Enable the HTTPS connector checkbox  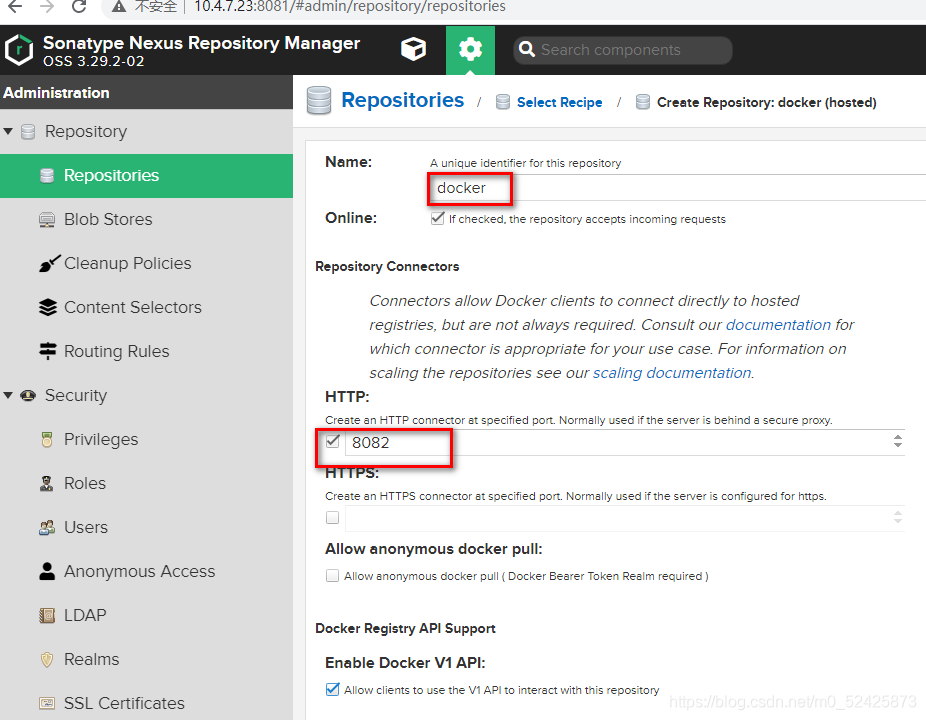click(332, 517)
